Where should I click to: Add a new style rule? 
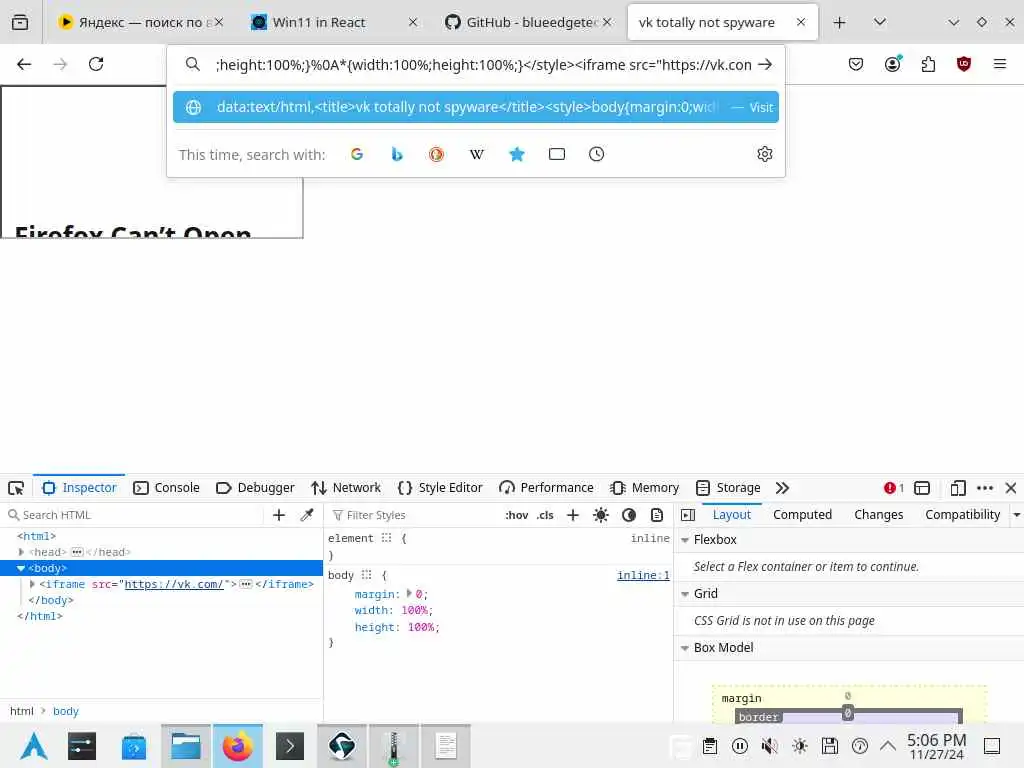[573, 515]
